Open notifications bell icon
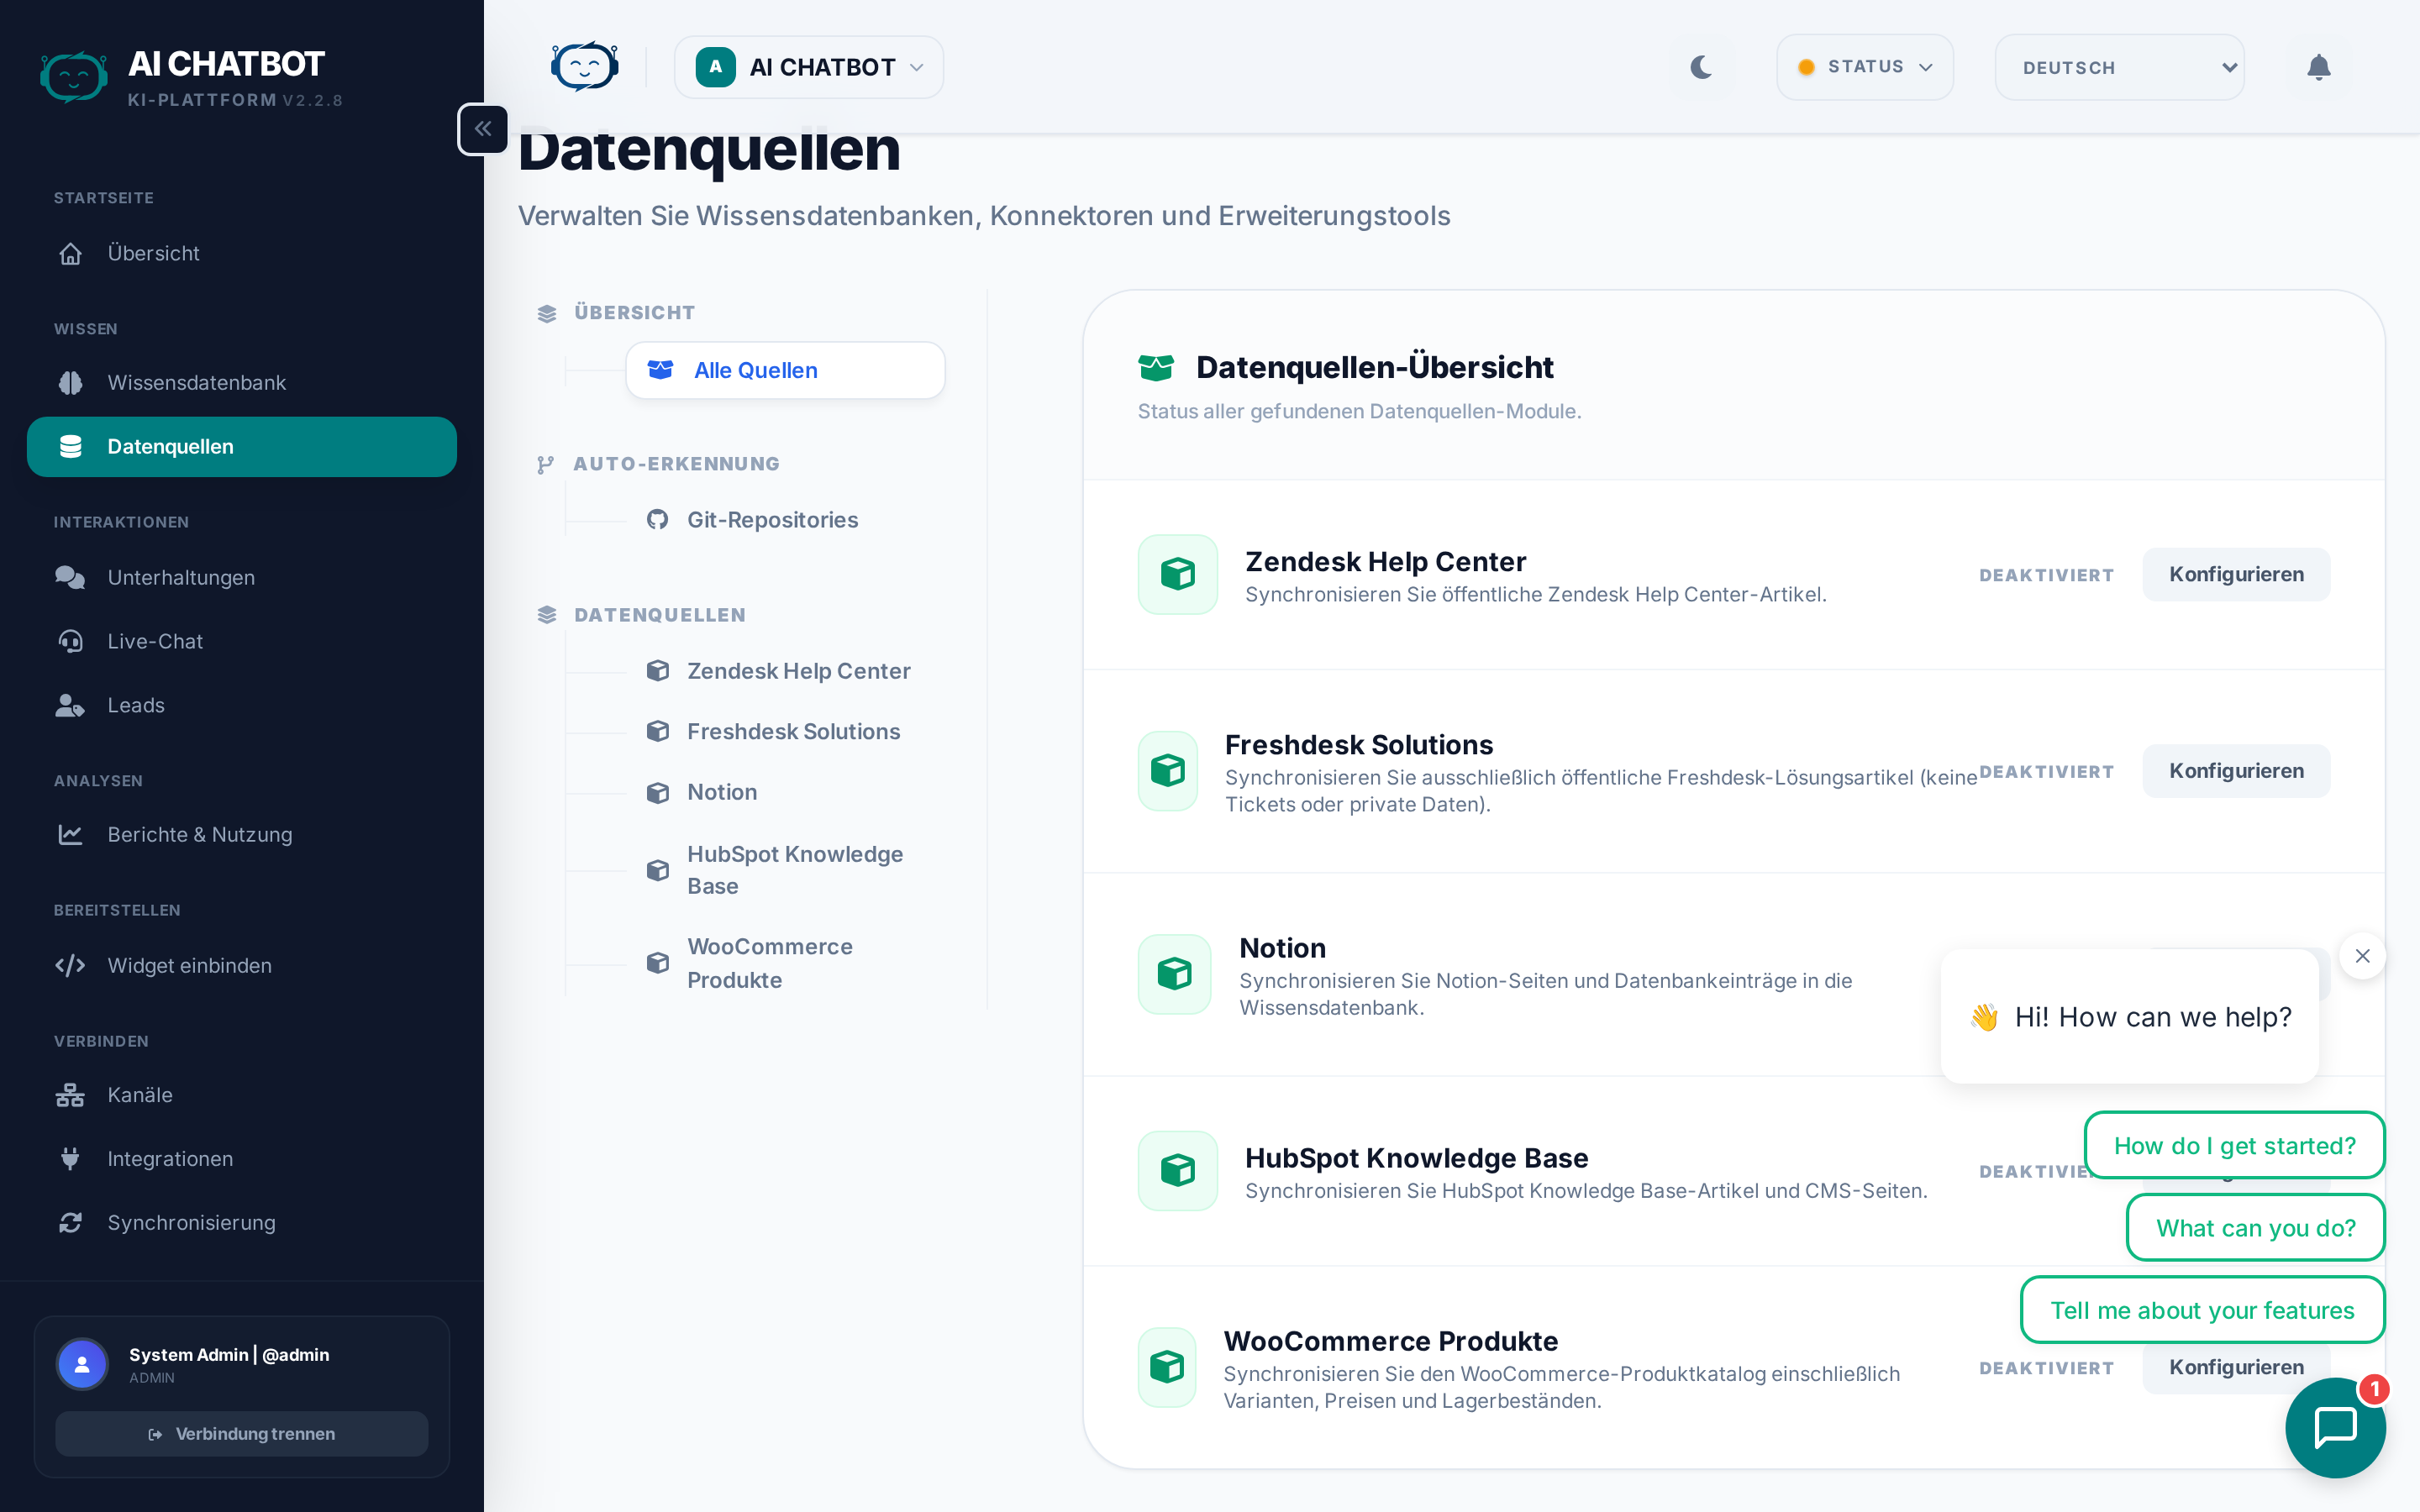 2318,67
